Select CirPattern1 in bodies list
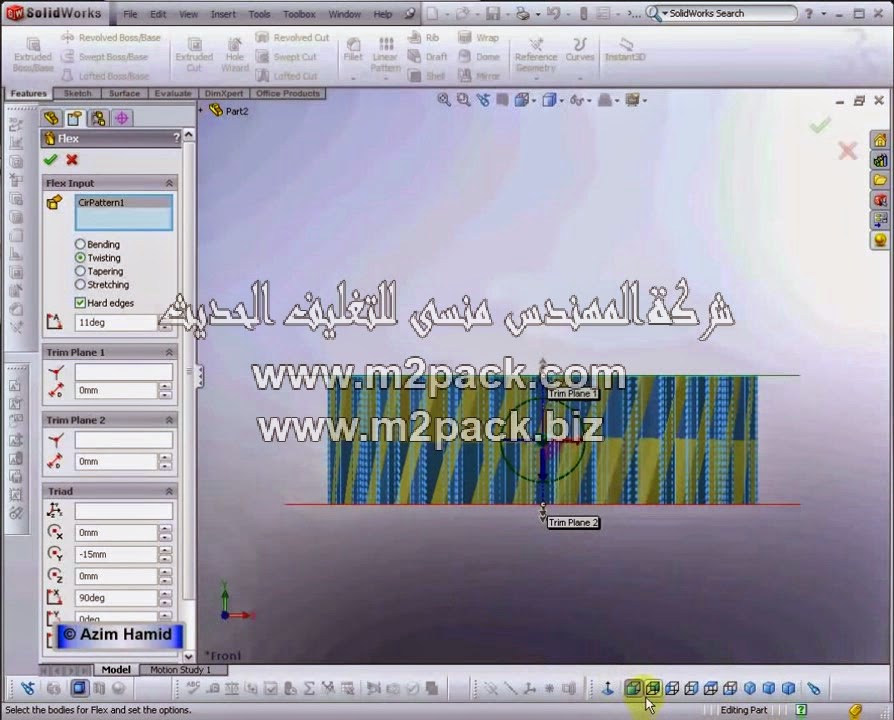This screenshot has width=894, height=720. tap(124, 202)
